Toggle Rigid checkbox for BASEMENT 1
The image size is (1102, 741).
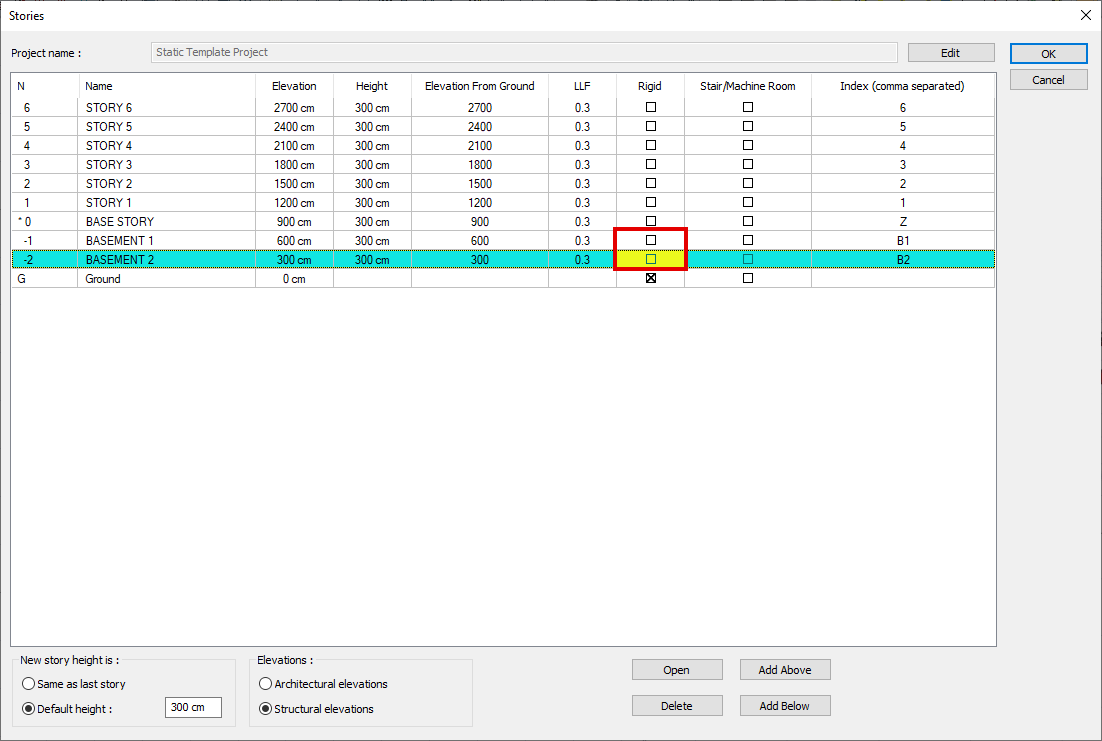click(x=651, y=240)
